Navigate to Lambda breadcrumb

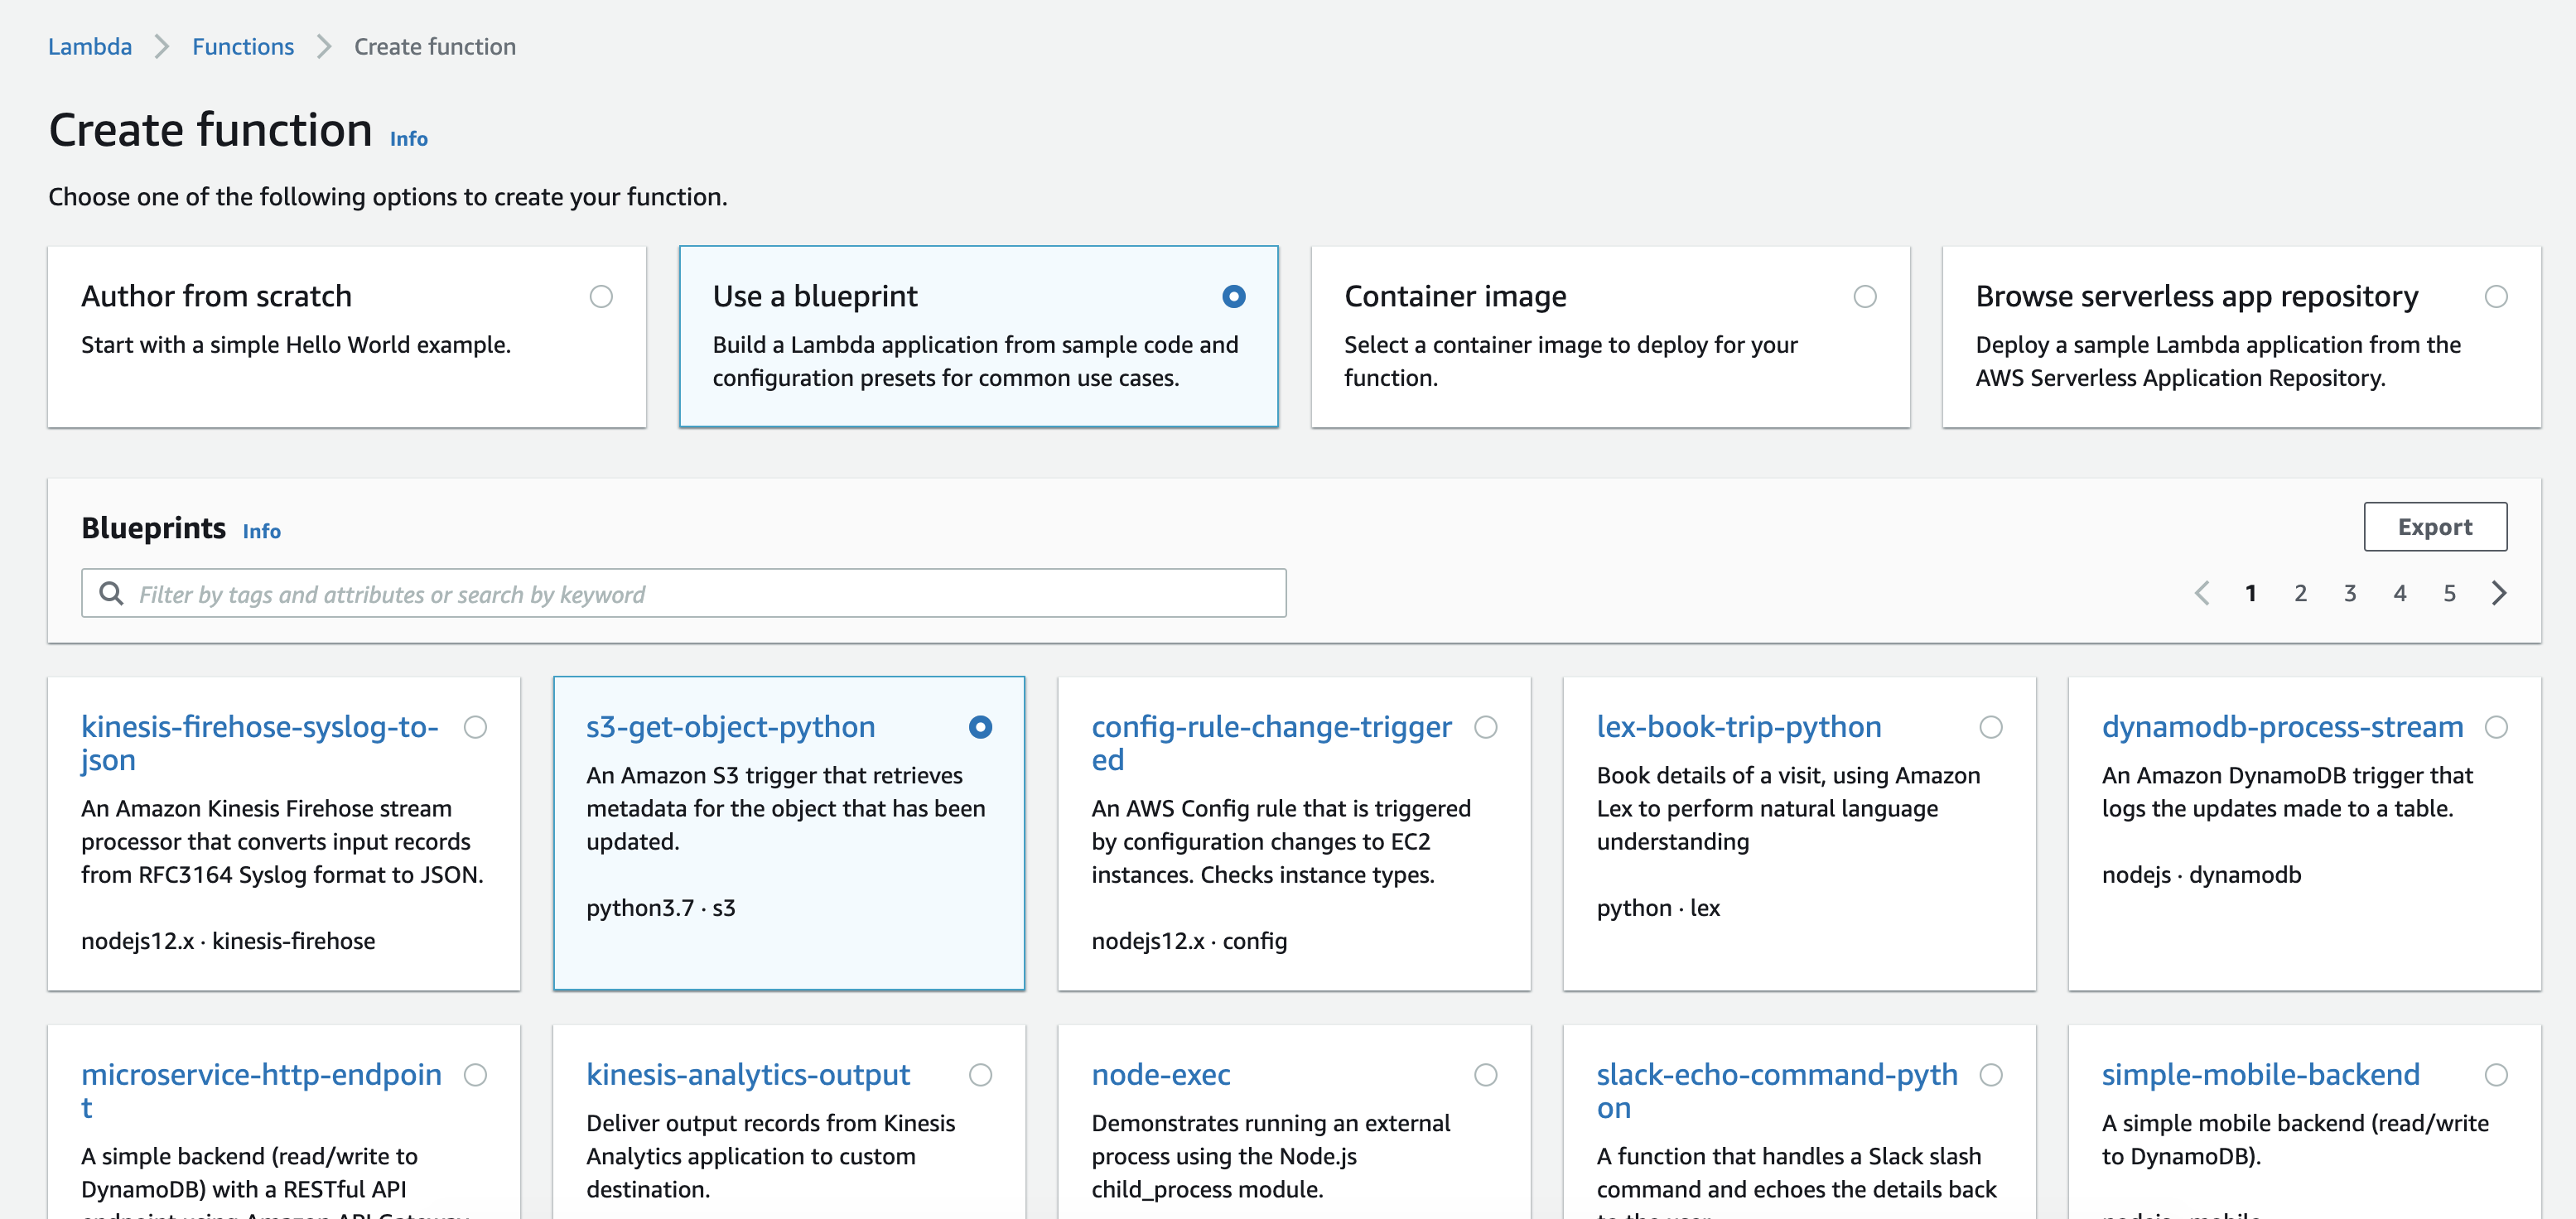tap(90, 47)
